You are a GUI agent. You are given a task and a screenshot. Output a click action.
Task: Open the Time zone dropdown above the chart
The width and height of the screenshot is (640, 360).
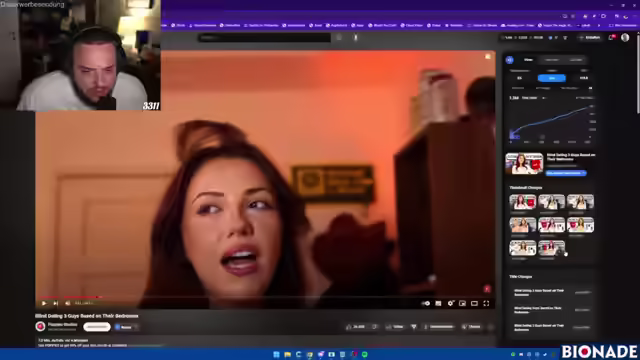533,98
